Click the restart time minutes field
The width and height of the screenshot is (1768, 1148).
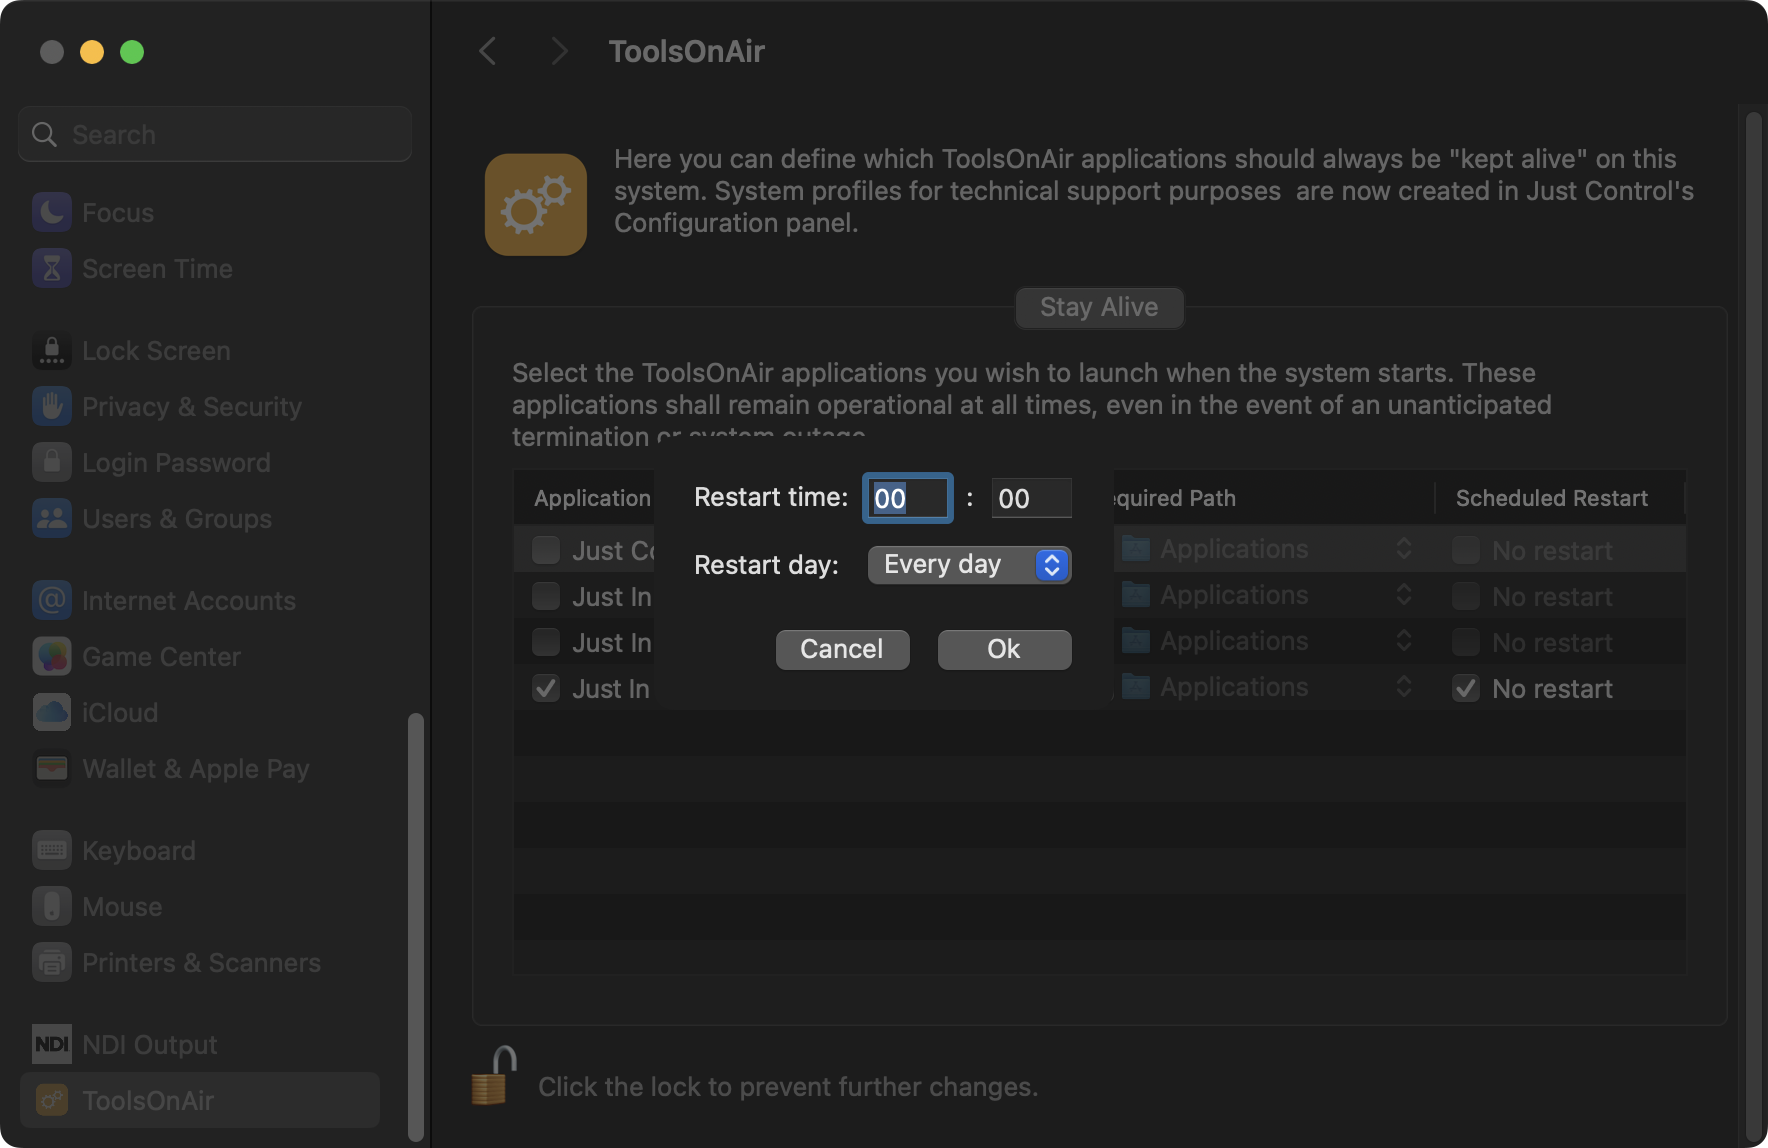[x=1031, y=498]
